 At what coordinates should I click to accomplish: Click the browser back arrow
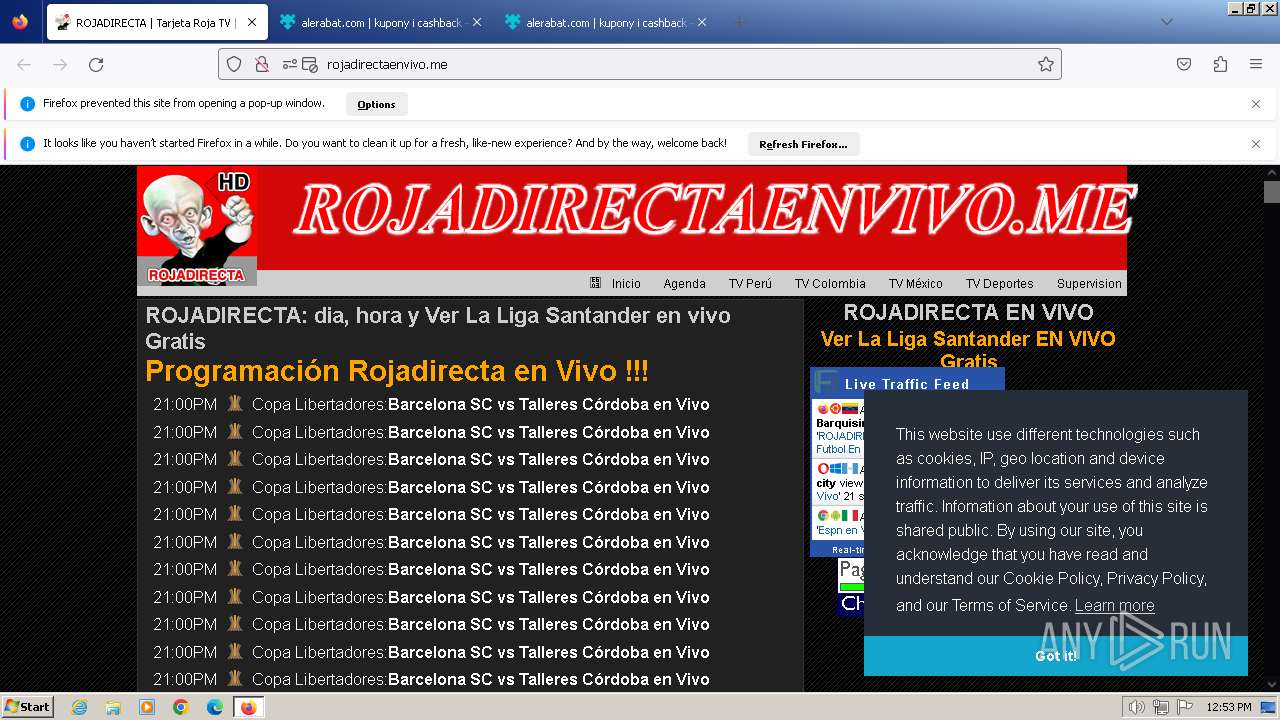click(x=24, y=64)
